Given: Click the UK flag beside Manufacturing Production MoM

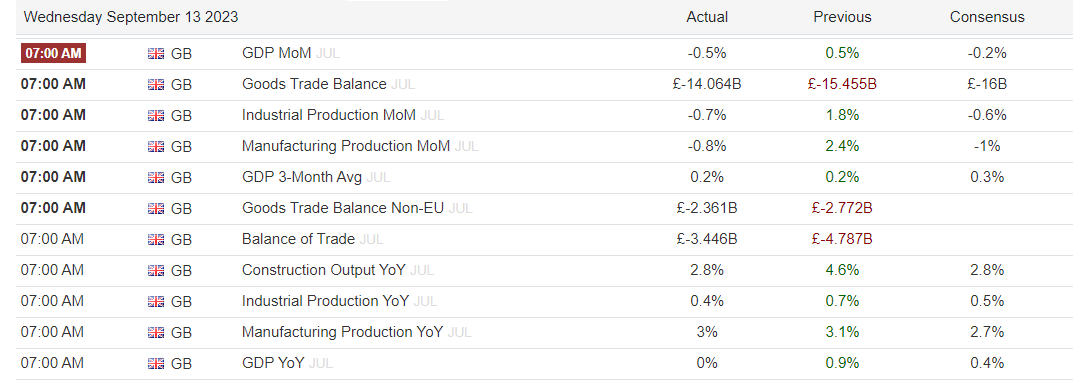Looking at the screenshot, I should coord(156,146).
